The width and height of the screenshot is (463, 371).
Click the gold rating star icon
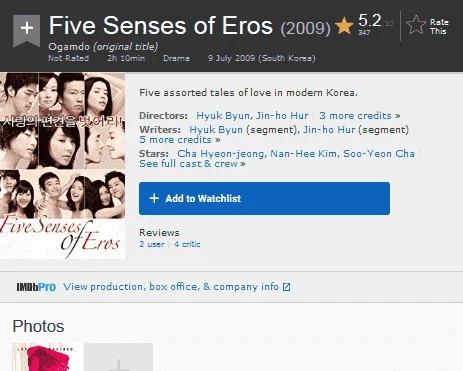[344, 26]
